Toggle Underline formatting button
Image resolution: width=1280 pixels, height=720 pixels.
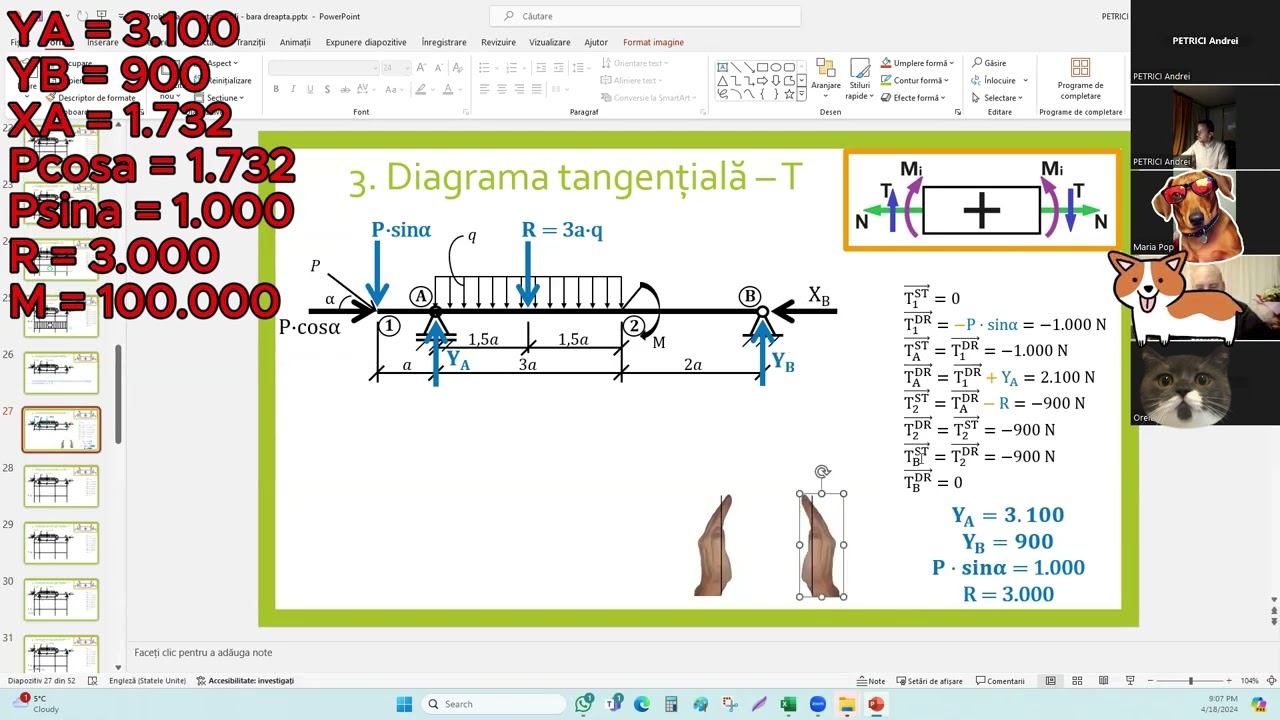(x=310, y=89)
